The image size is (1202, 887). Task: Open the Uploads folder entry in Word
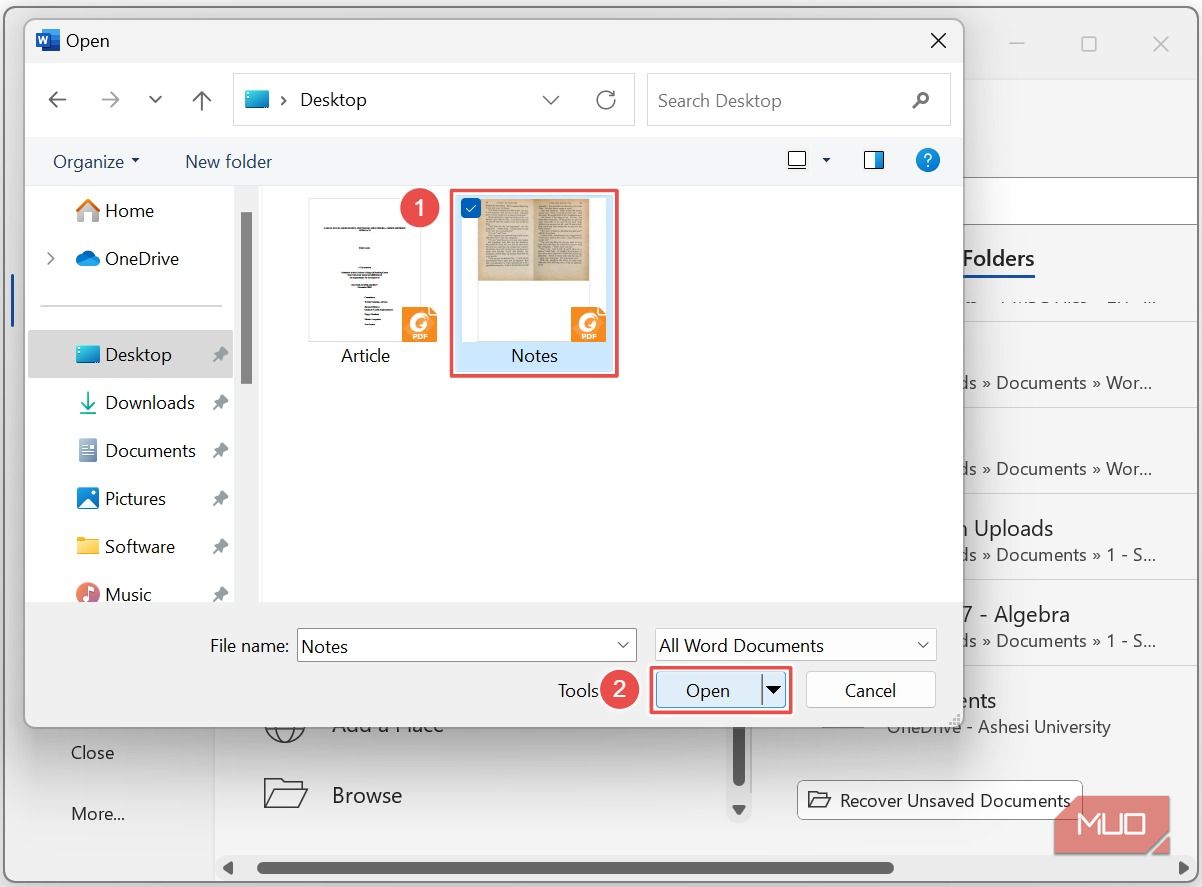1080,540
